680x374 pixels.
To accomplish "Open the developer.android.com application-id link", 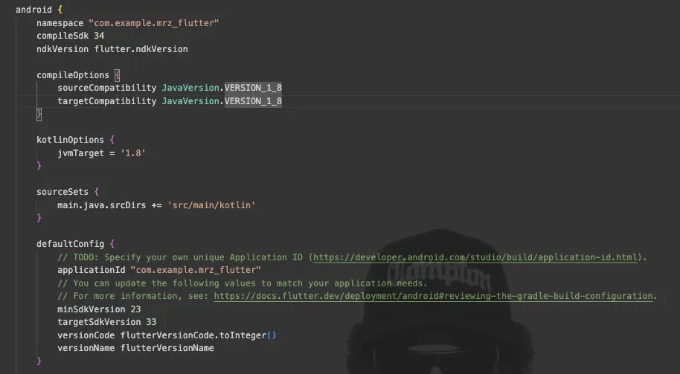I will coord(475,257).
